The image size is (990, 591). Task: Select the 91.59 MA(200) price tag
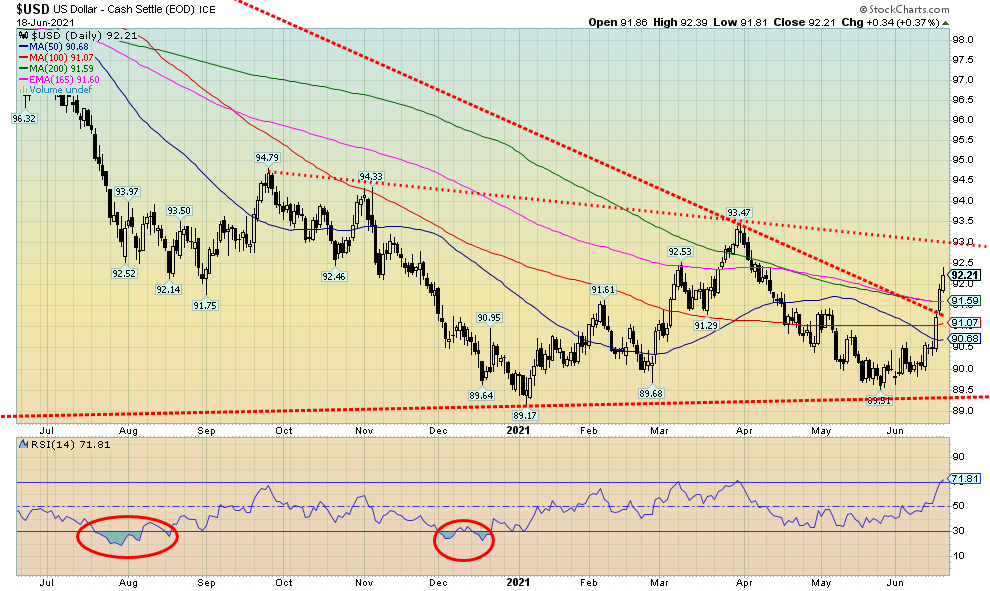pos(963,300)
